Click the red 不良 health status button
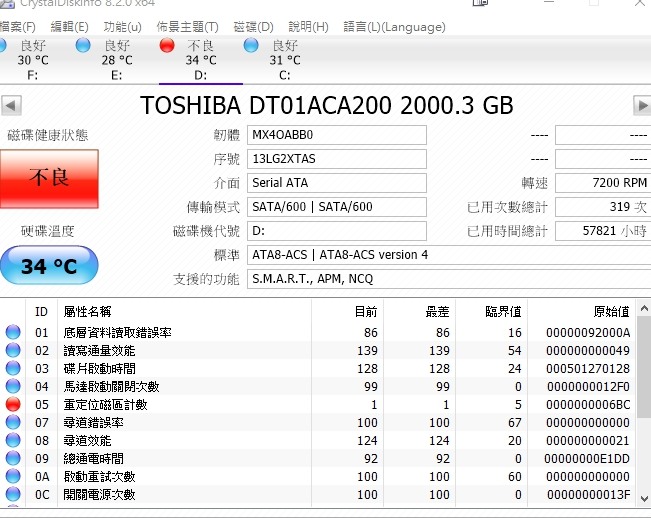 pos(49,178)
